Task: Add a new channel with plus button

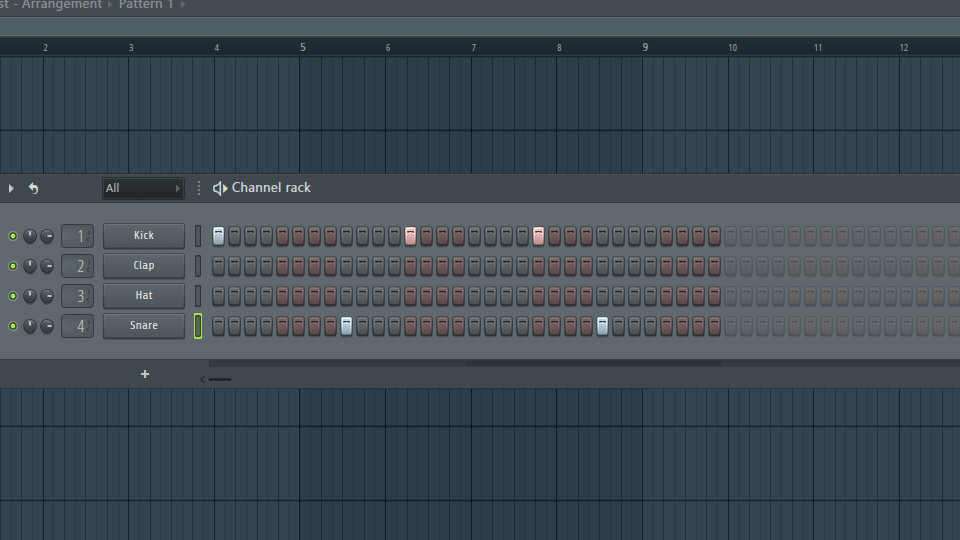Action: click(x=145, y=374)
